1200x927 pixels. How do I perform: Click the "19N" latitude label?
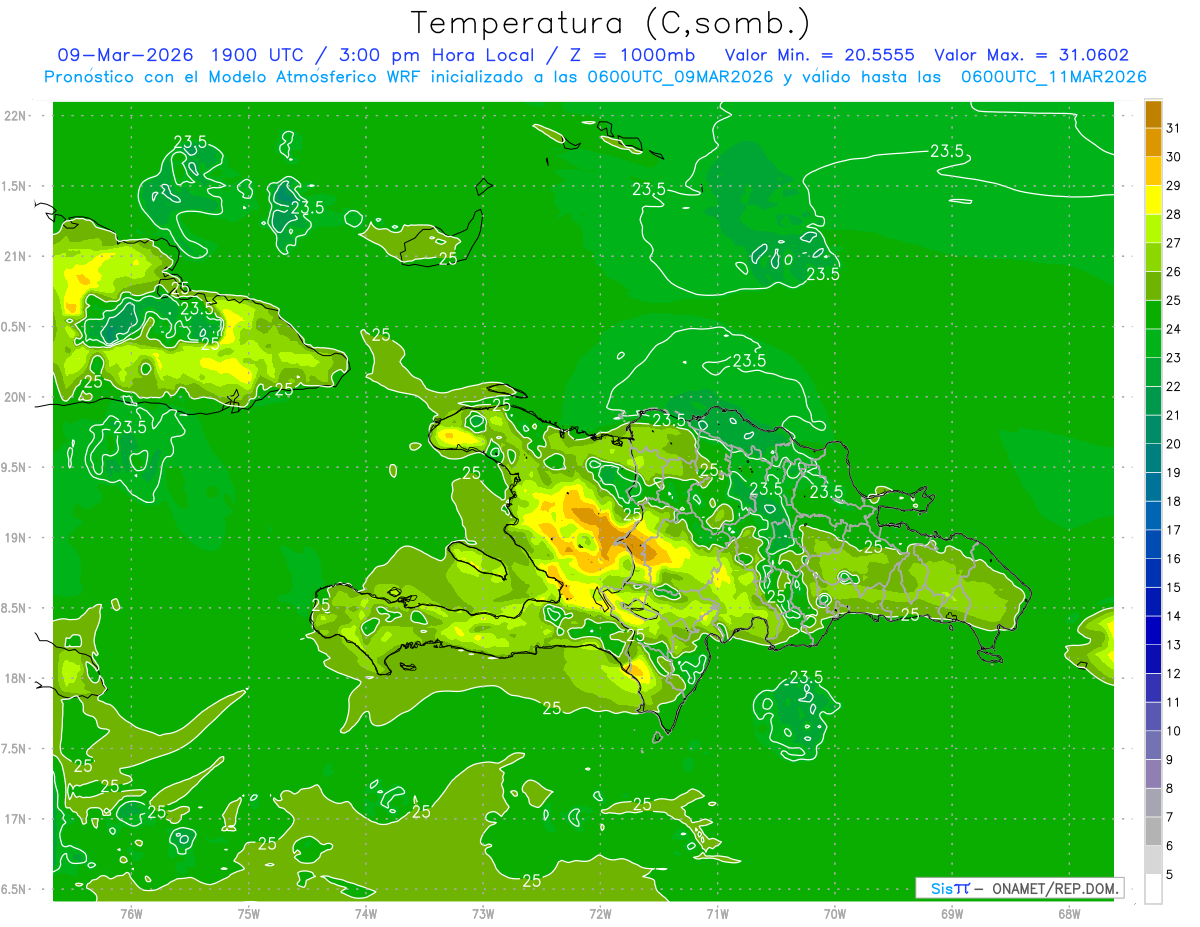coord(16,537)
